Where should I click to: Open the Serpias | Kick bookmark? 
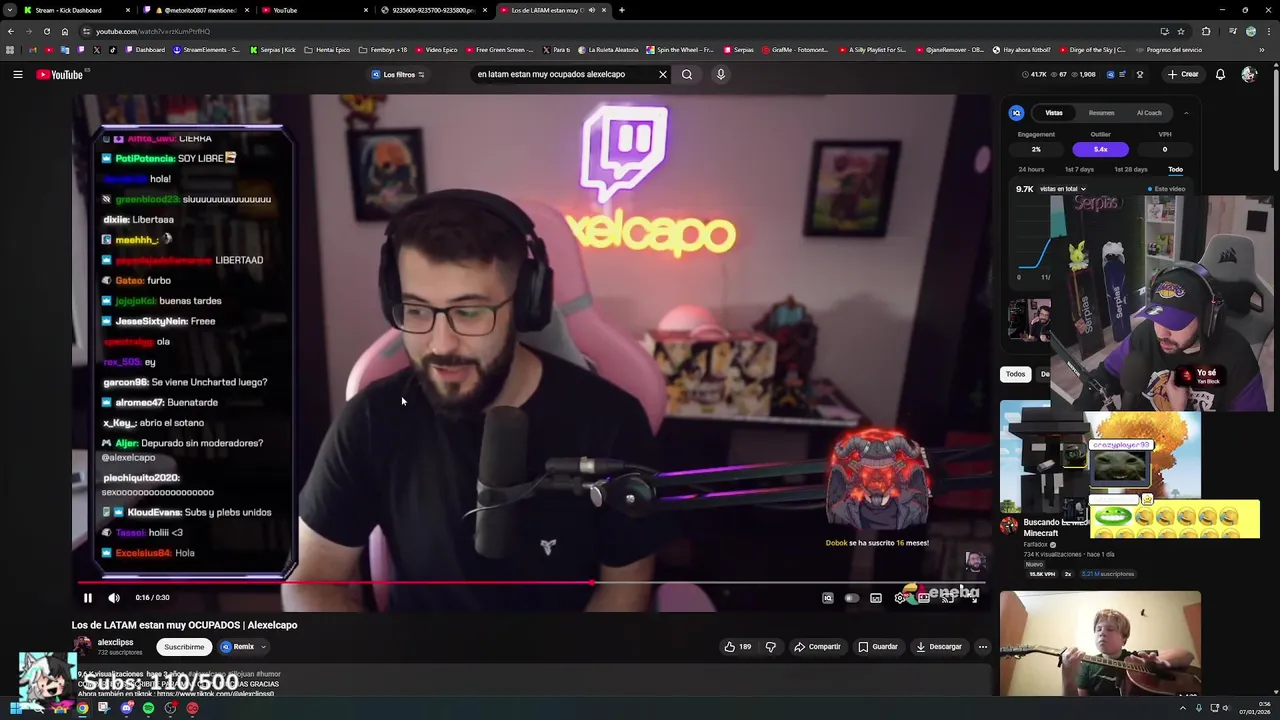pos(273,50)
